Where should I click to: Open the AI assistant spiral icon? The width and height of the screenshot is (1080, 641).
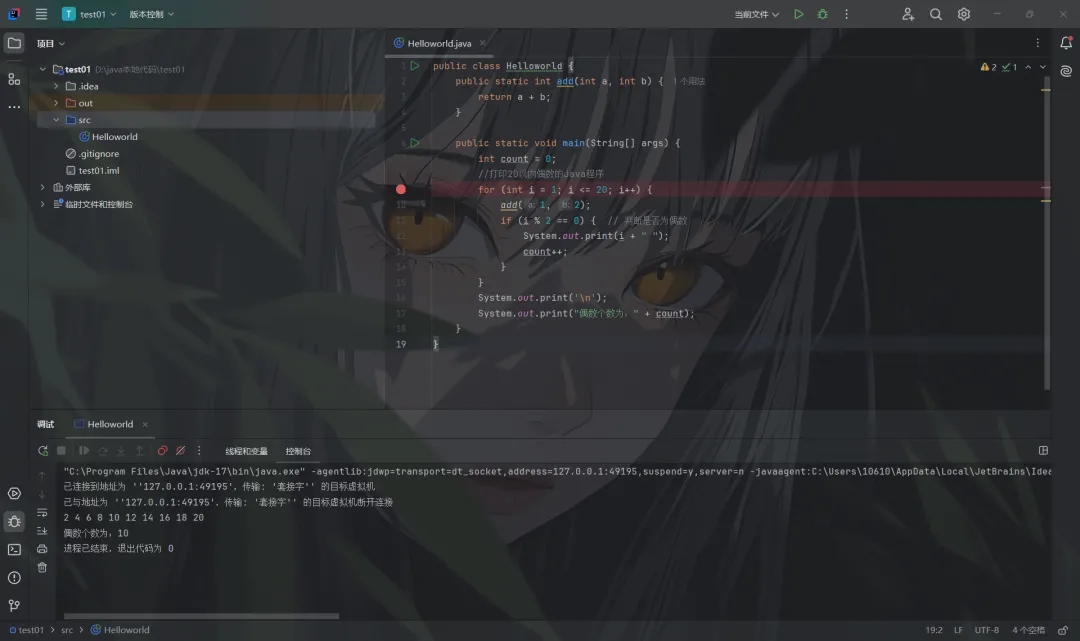[1066, 71]
